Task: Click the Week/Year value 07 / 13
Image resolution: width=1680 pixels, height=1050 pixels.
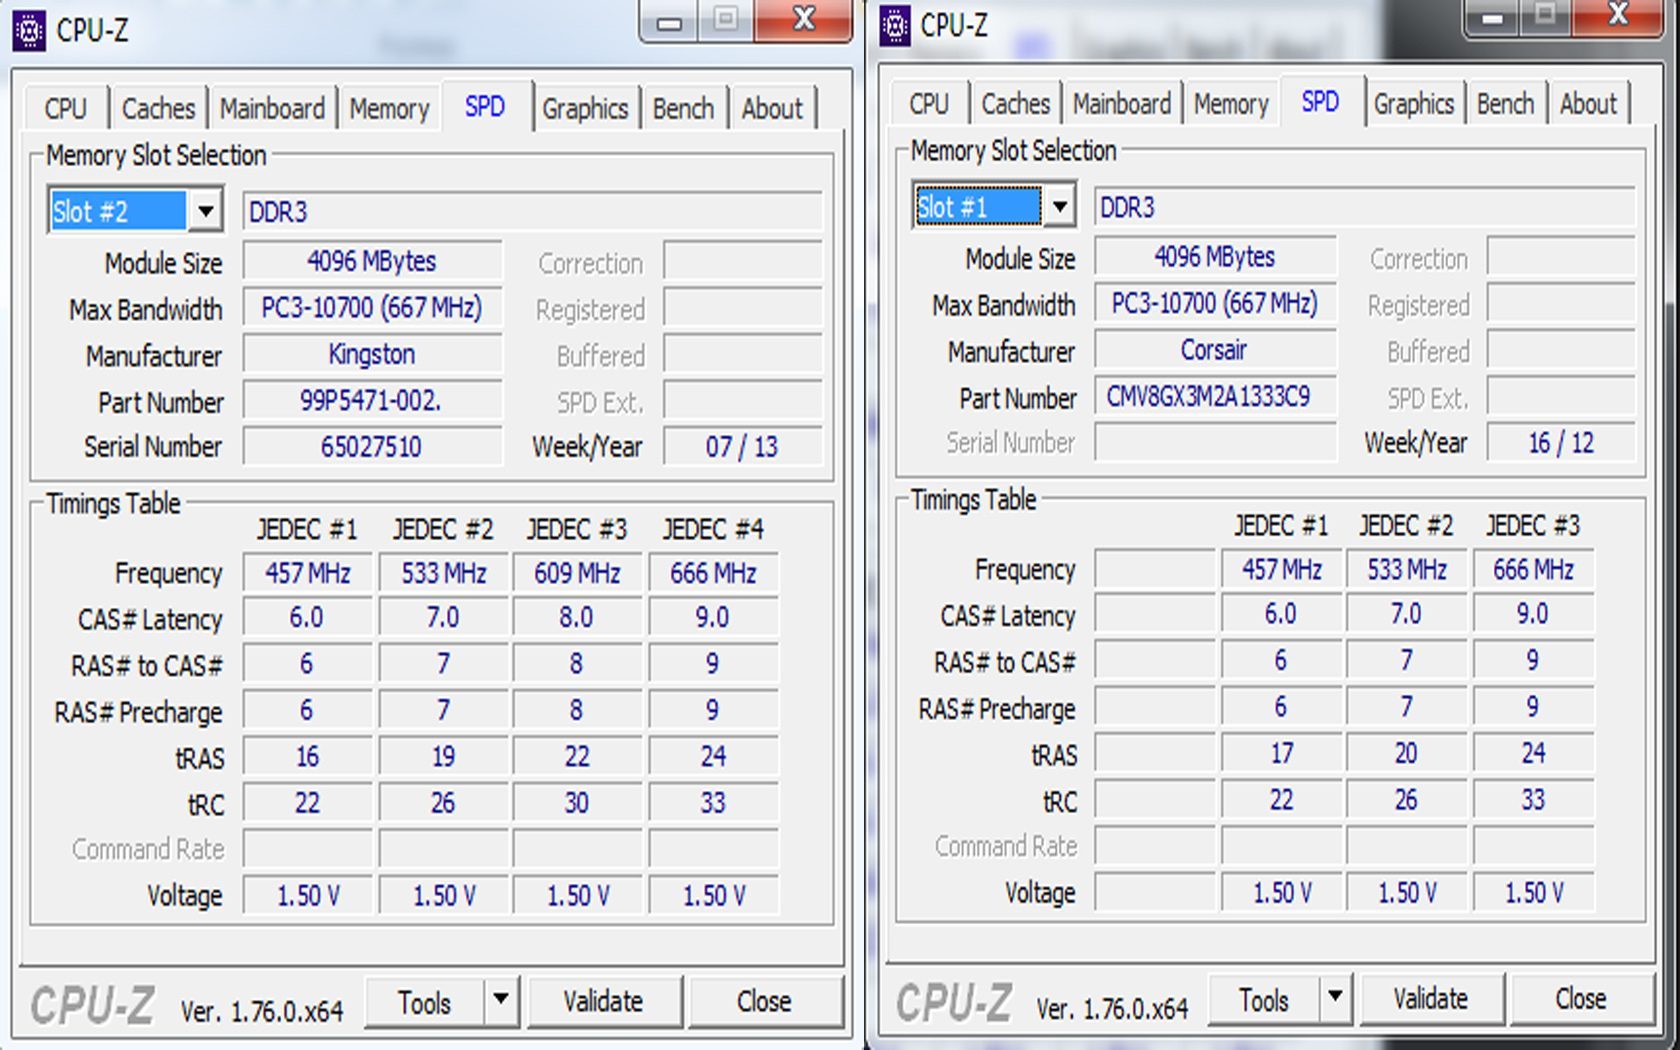Action: pos(742,447)
